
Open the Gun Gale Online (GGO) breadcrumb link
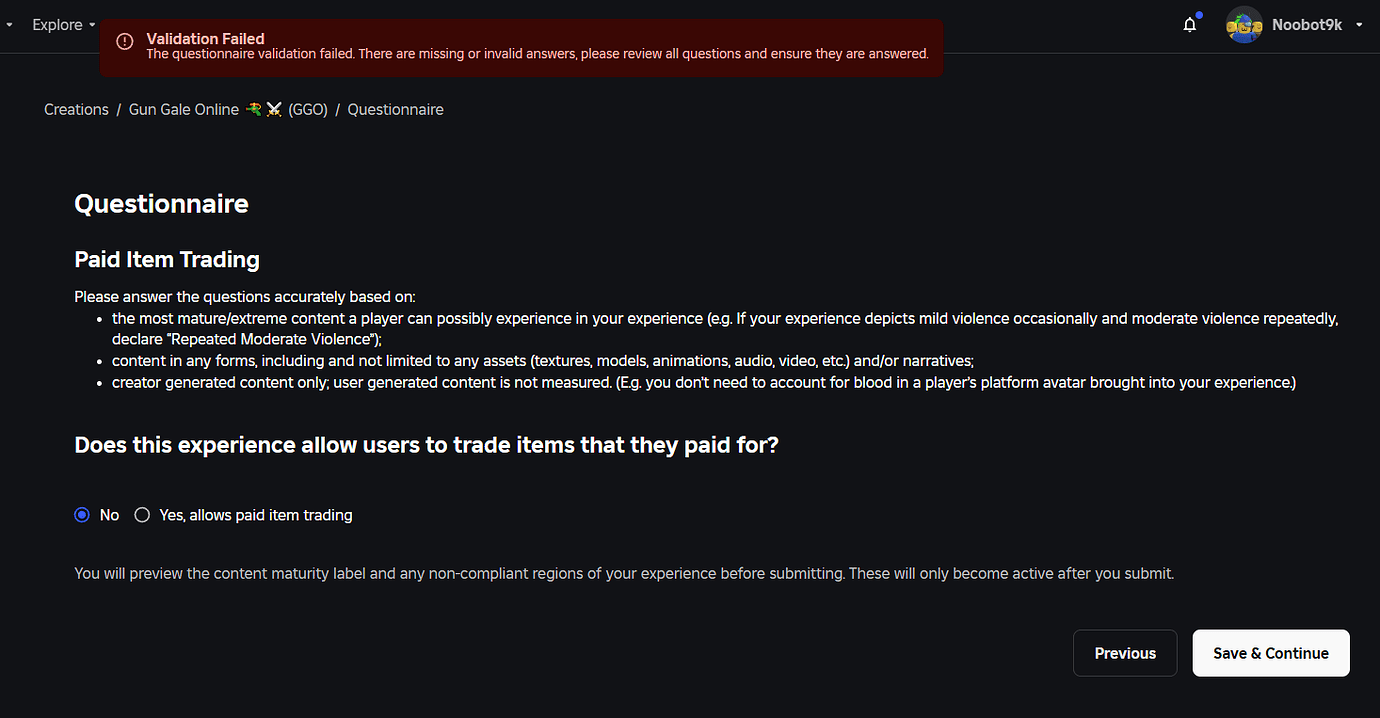184,109
